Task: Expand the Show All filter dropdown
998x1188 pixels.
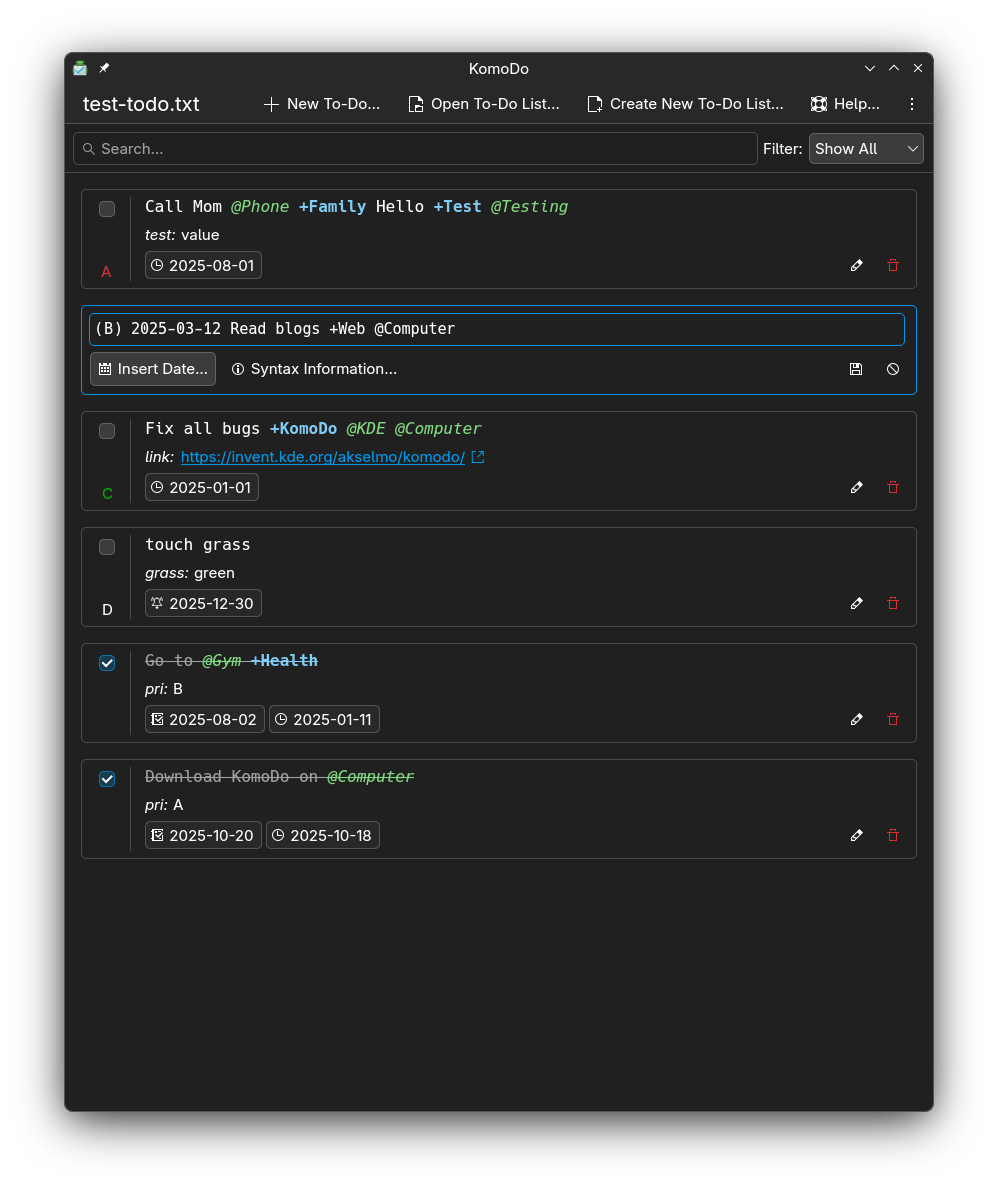Action: pyautogui.click(x=865, y=149)
